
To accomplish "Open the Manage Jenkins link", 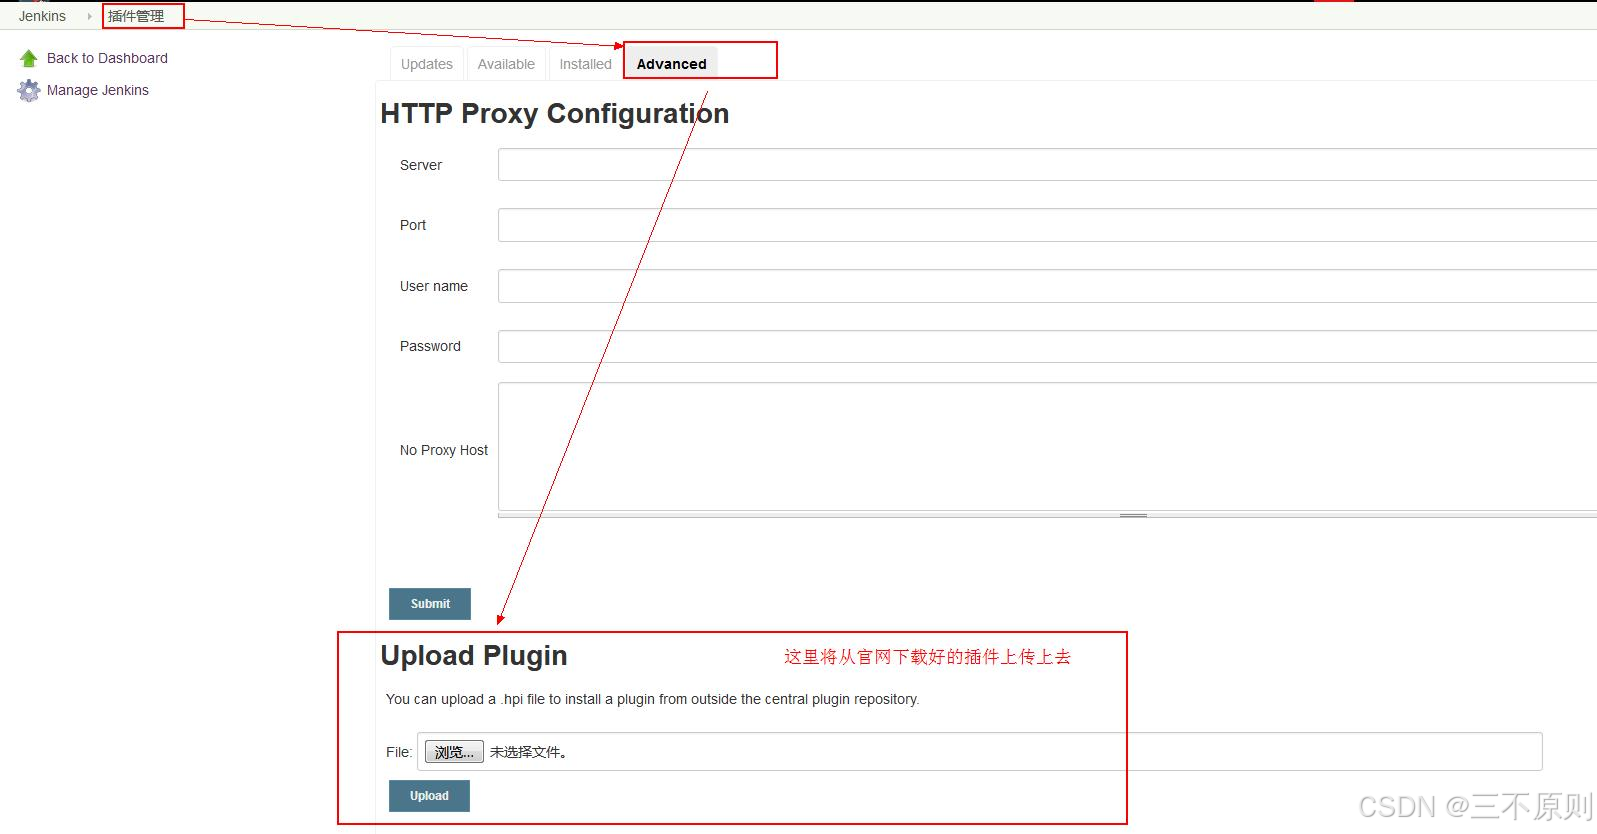I will tap(98, 90).
